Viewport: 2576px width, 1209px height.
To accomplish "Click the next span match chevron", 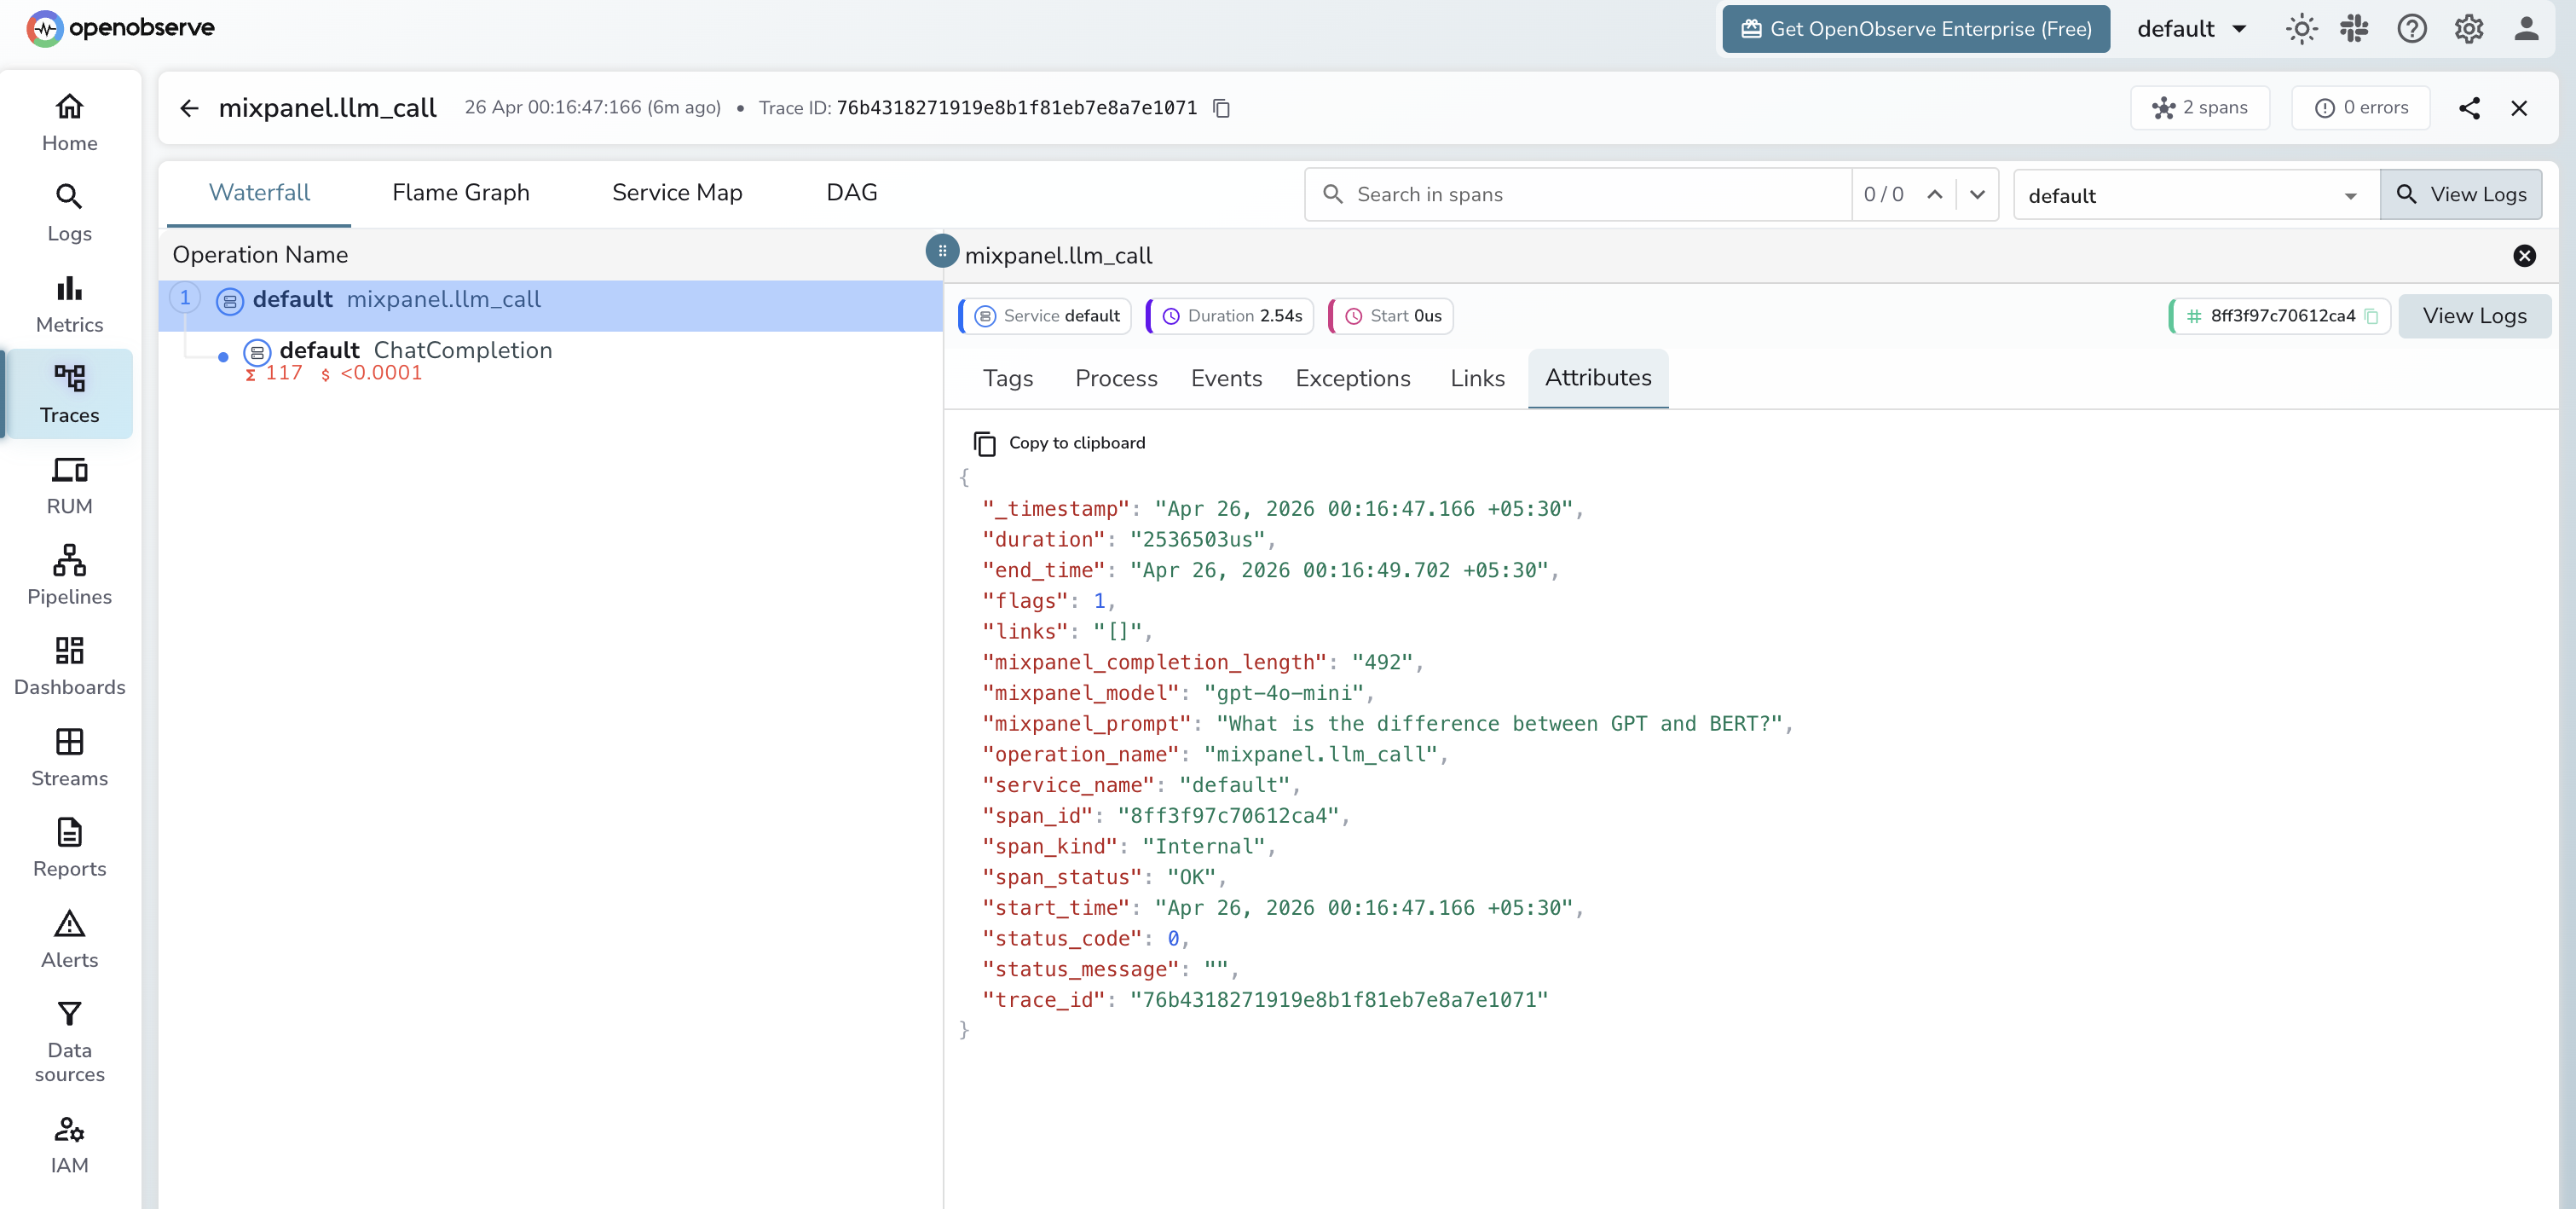I will (x=1978, y=194).
